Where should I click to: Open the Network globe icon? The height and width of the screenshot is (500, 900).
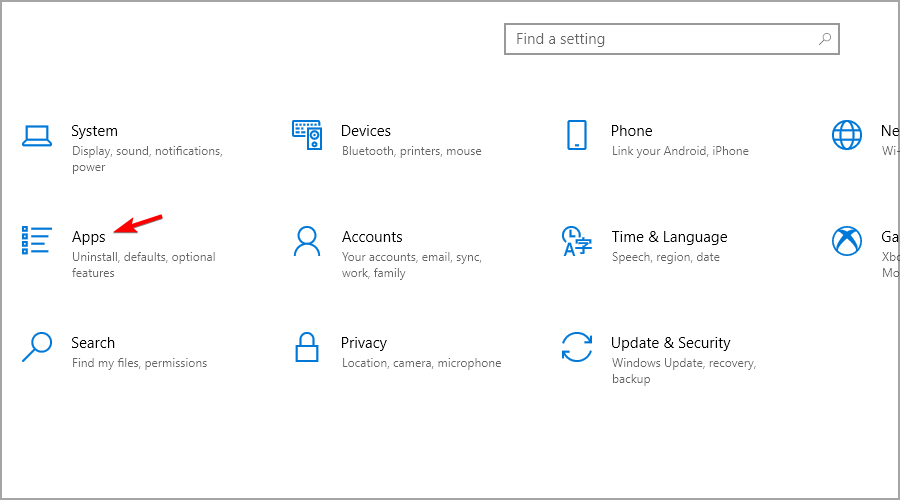click(x=847, y=135)
